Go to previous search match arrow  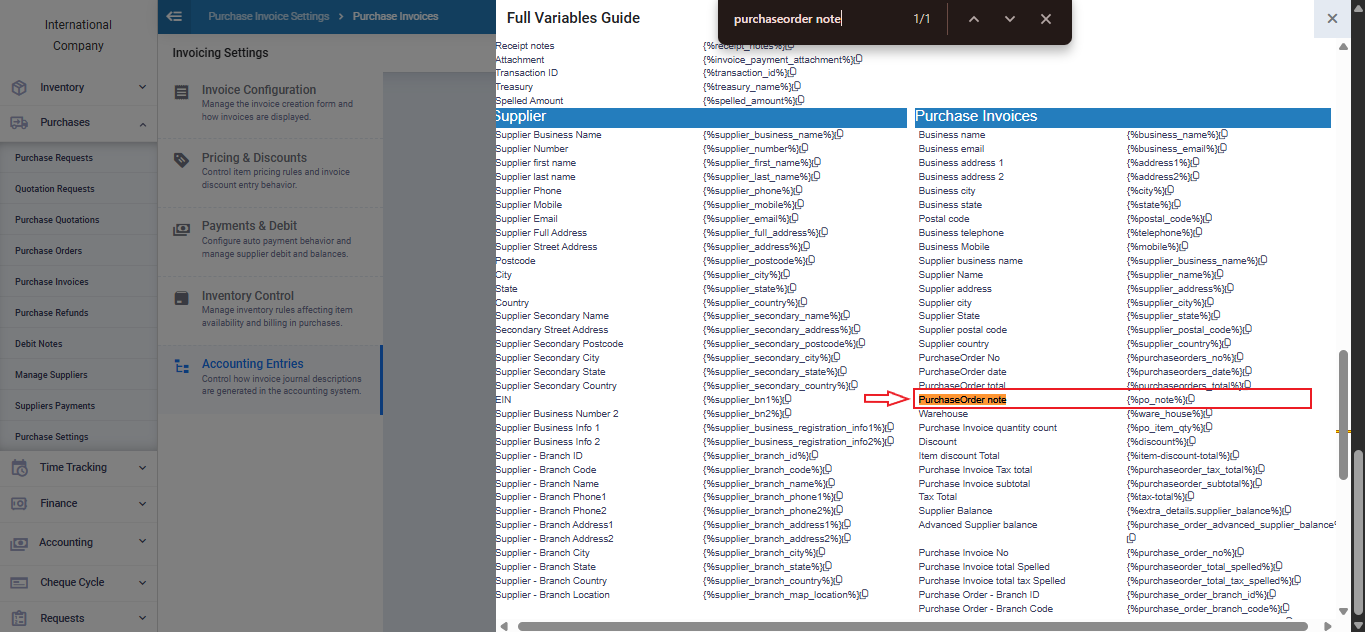[x=974, y=19]
